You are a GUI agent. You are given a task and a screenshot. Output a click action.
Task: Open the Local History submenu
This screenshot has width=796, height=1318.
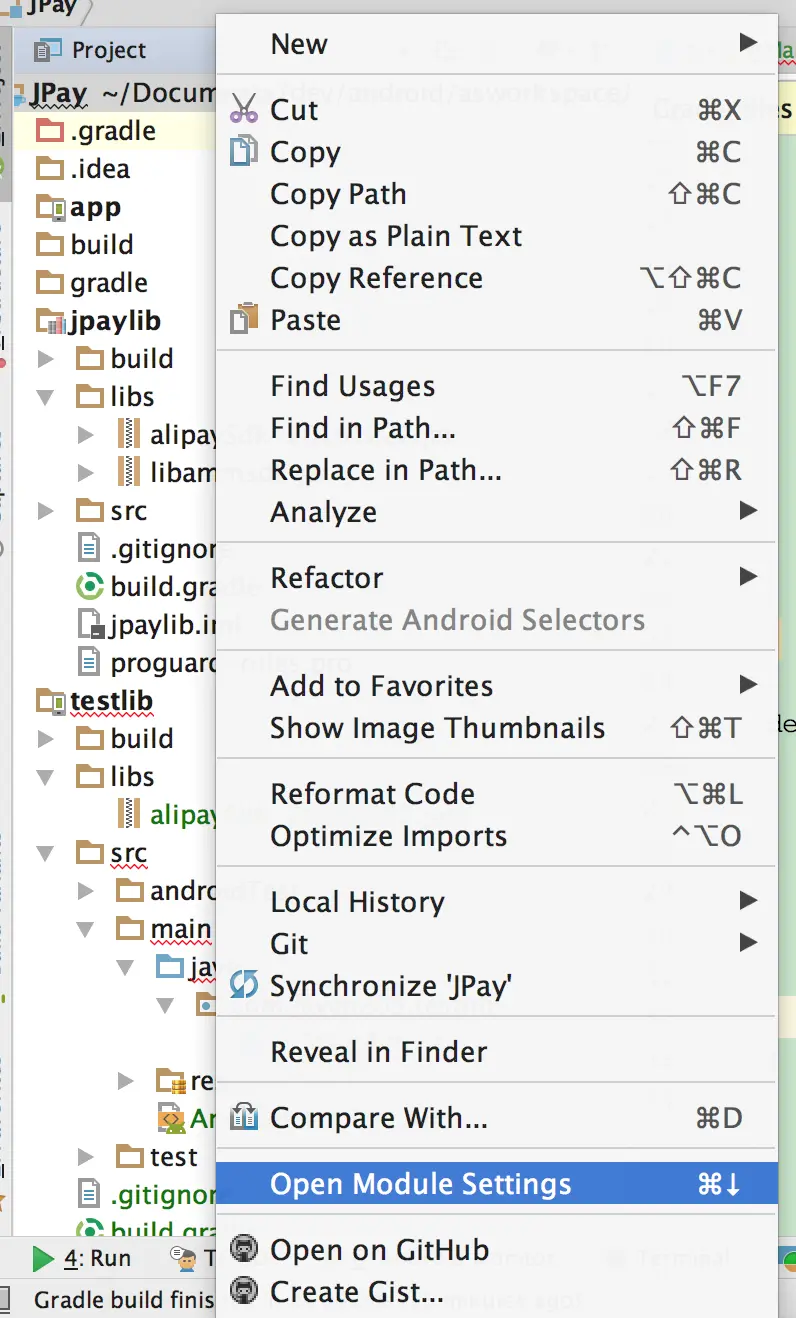click(x=497, y=901)
